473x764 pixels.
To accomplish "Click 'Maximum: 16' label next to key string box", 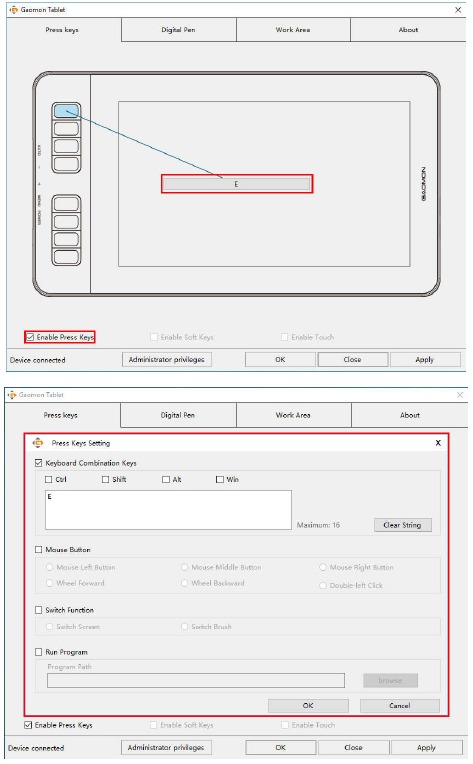I will pos(319,525).
